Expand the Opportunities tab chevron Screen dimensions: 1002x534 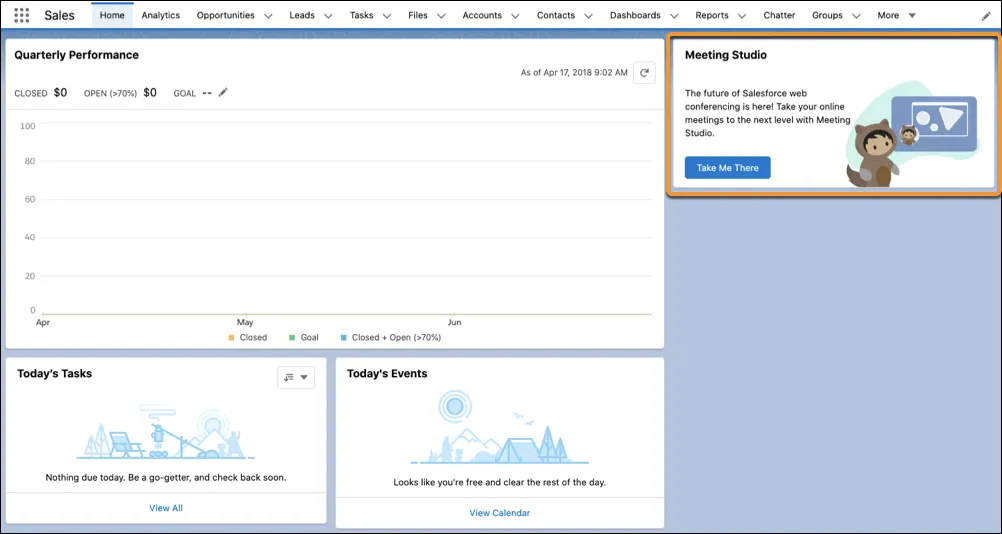(x=268, y=16)
